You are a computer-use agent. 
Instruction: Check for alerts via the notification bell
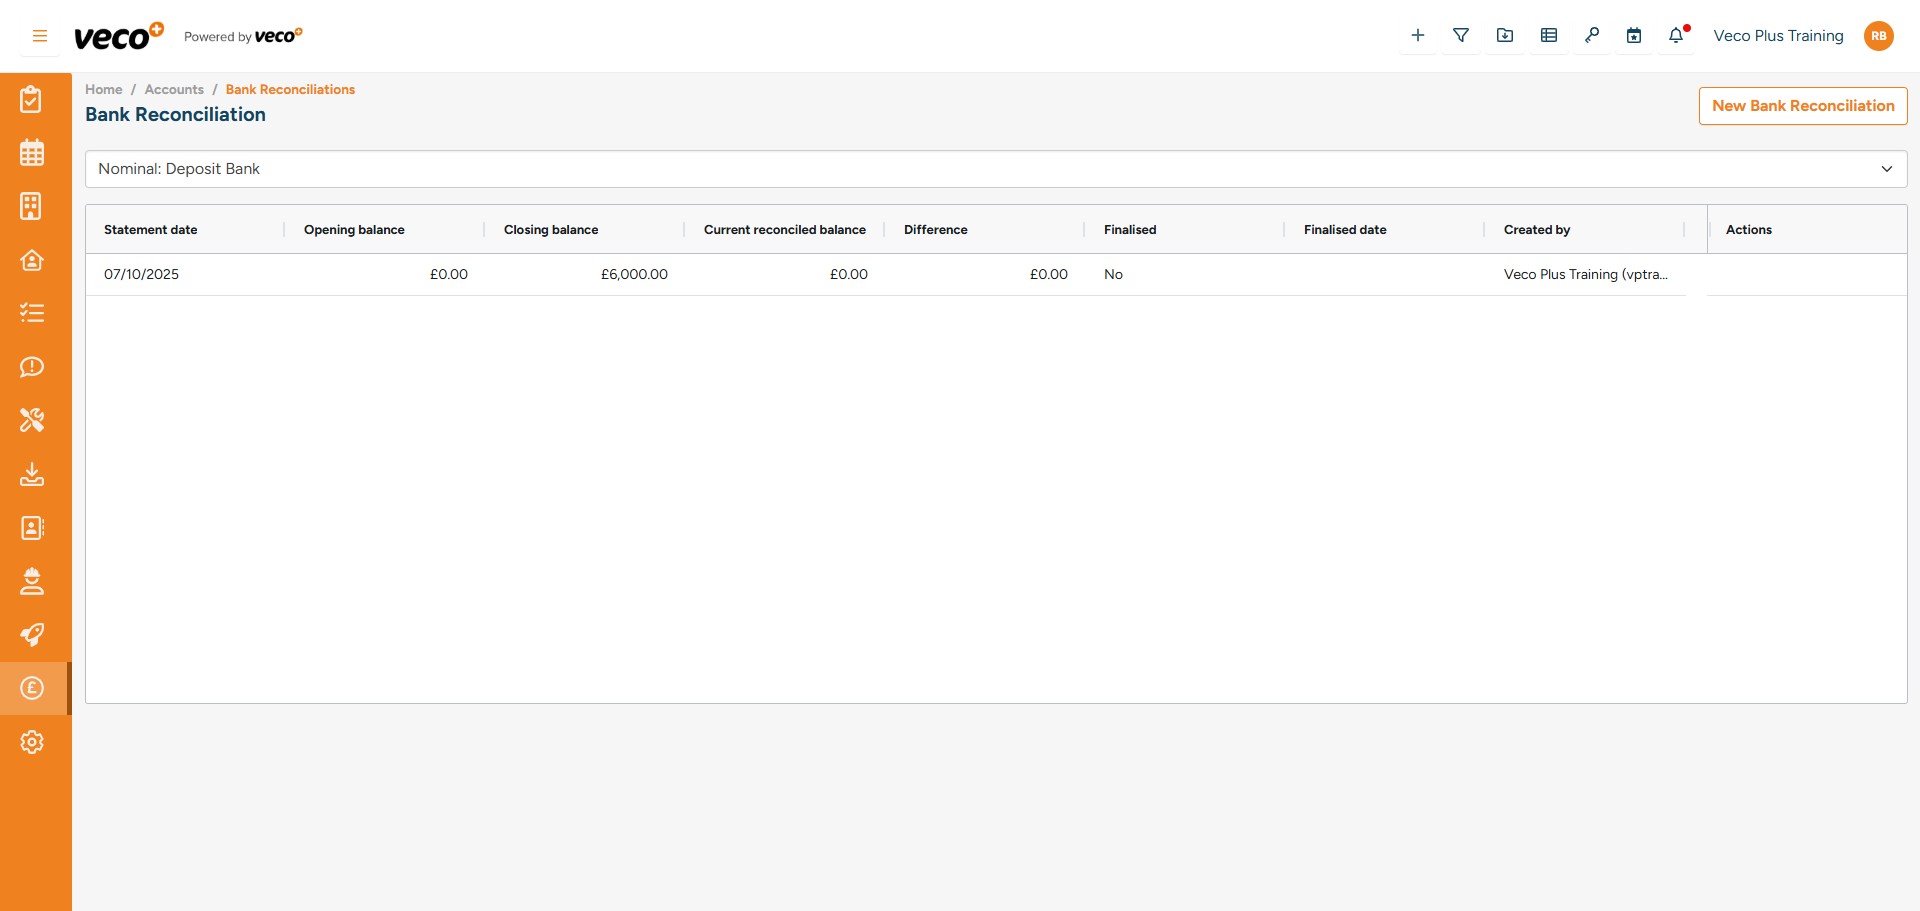pyautogui.click(x=1676, y=35)
